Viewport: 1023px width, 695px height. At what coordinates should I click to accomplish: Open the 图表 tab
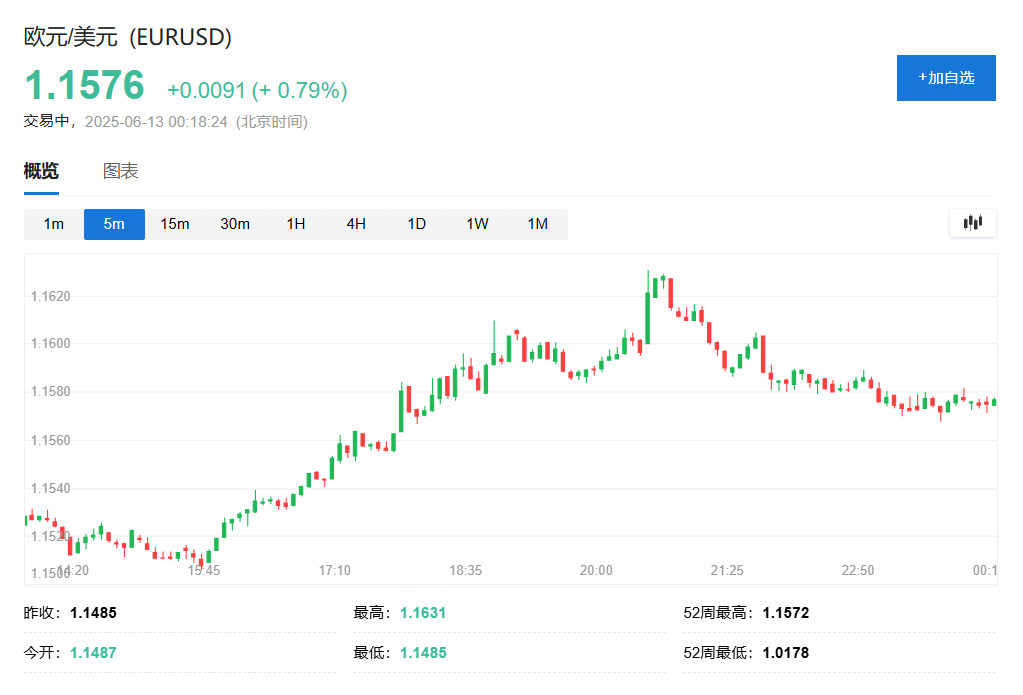[x=121, y=171]
